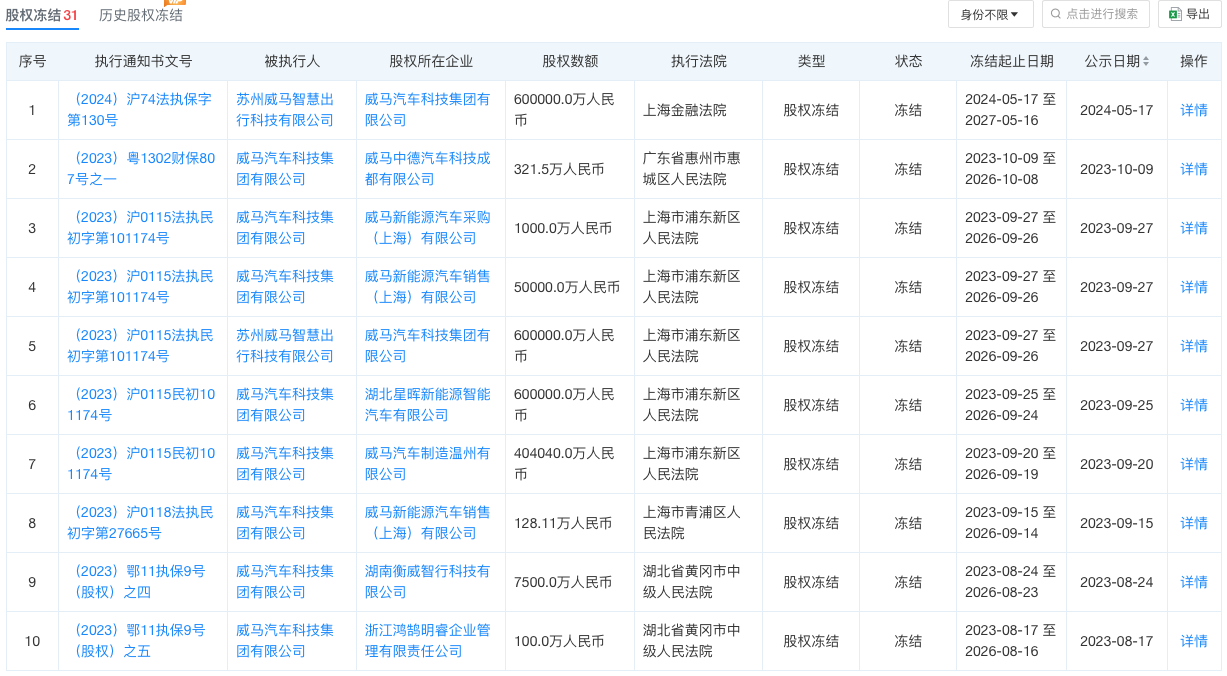Open 威马汽车科技集团有限公司 executed party in row 2
Image resolution: width=1227 pixels, height=676 pixels.
[285, 169]
